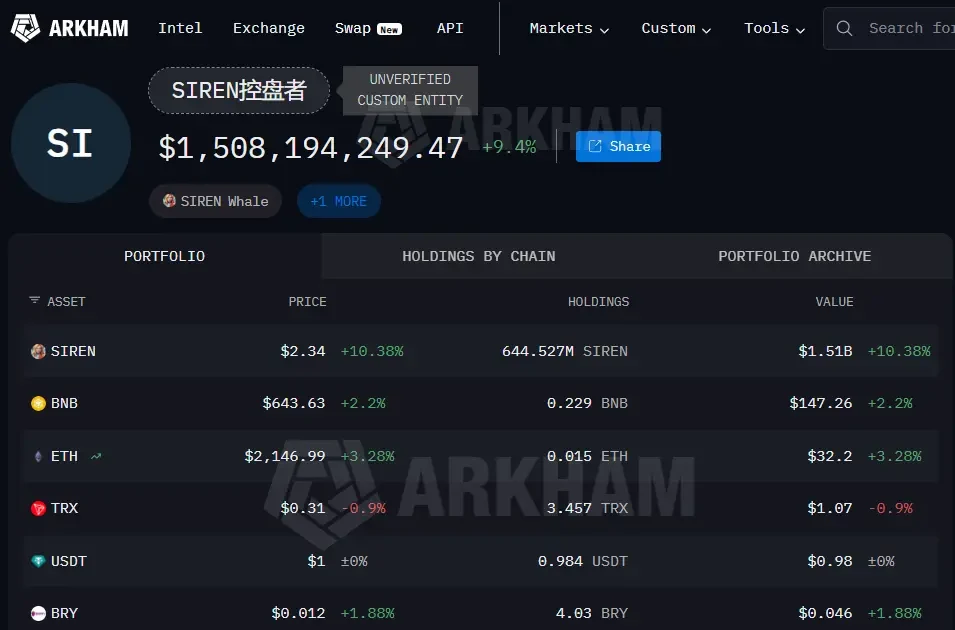Expand the Custom dropdown menu
This screenshot has height=630, width=955.
coord(676,28)
